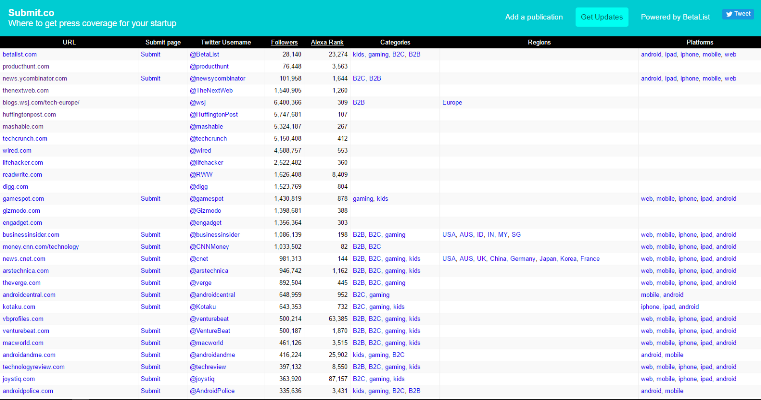This screenshot has width=761, height=400.
Task: Click Submit link in news.ycombinator.com row
Action: [150, 79]
